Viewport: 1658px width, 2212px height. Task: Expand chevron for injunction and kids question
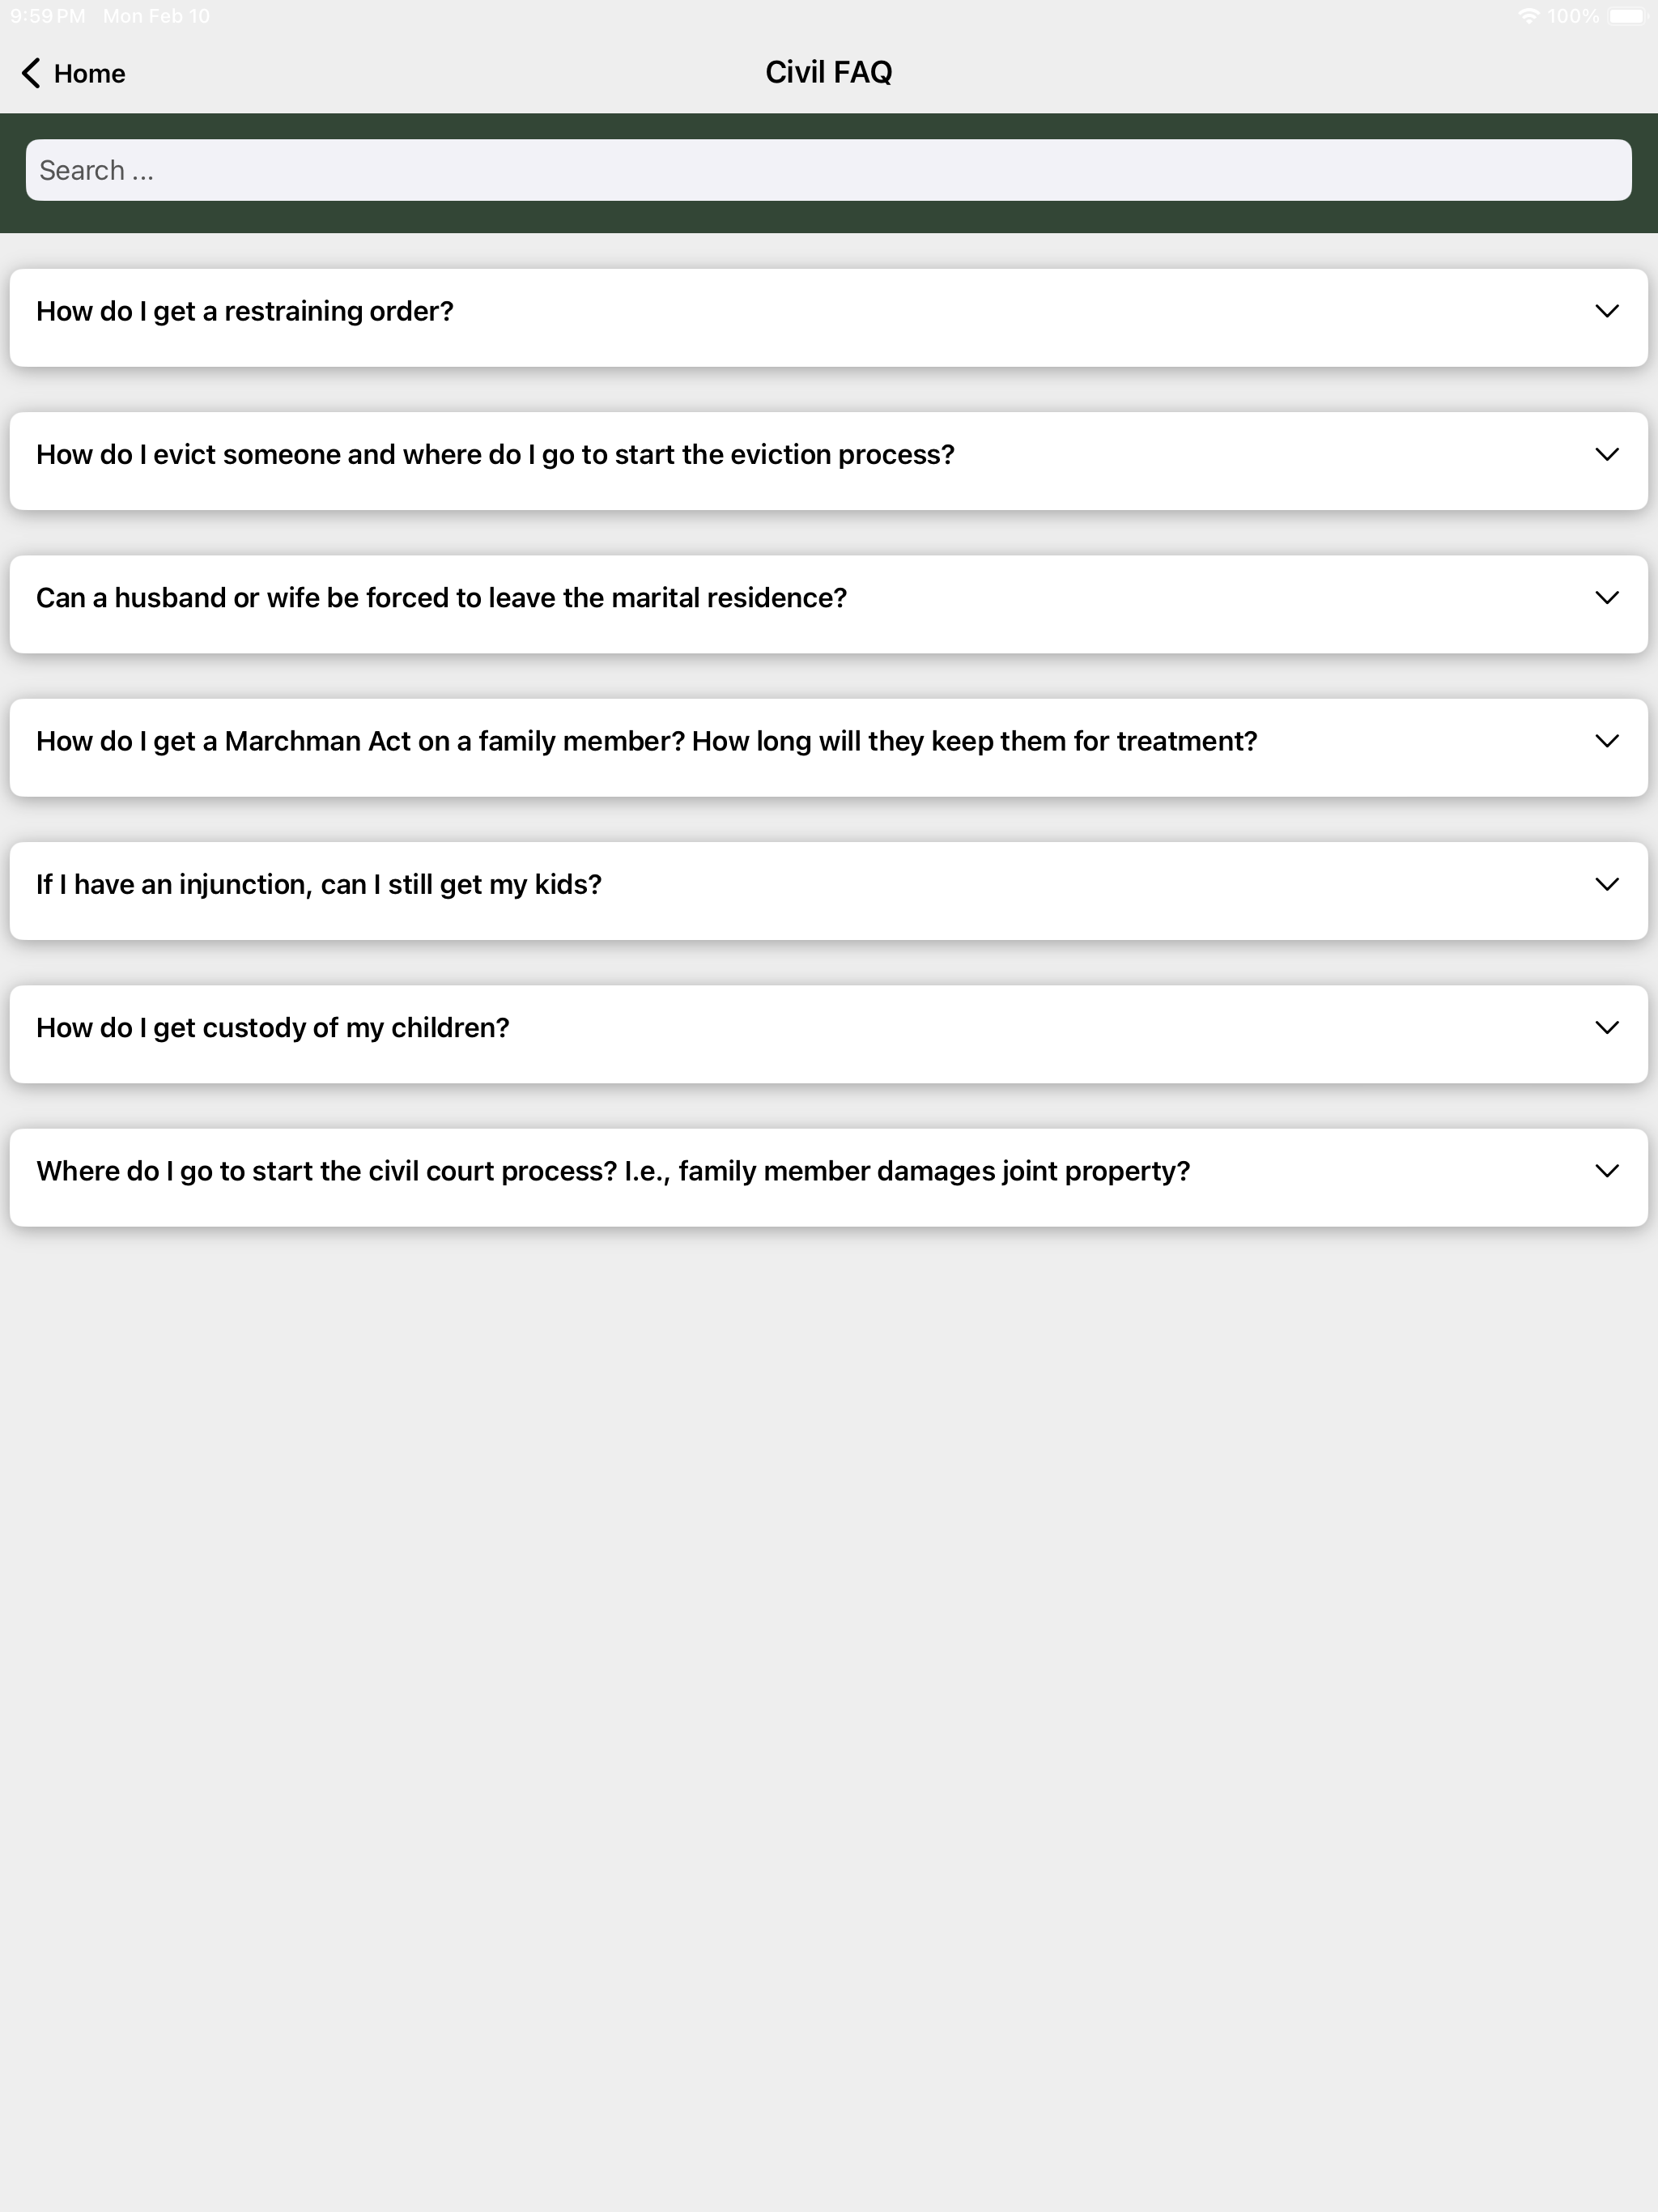1606,884
